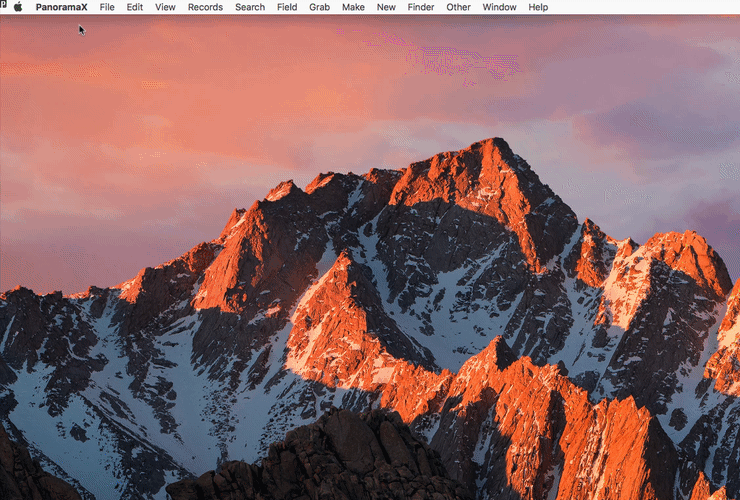Open the Make menu
Viewport: 740px width, 500px height.
[x=353, y=7]
